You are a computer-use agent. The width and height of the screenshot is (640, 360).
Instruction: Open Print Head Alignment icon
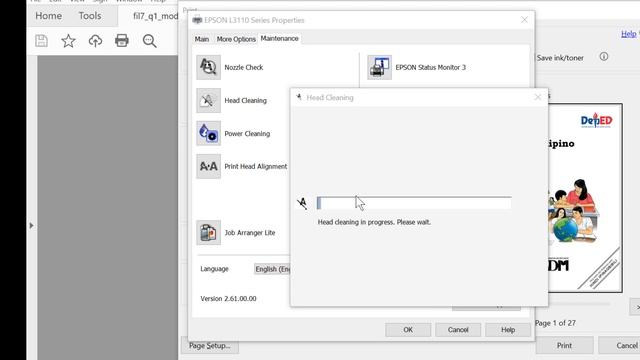coord(209,166)
